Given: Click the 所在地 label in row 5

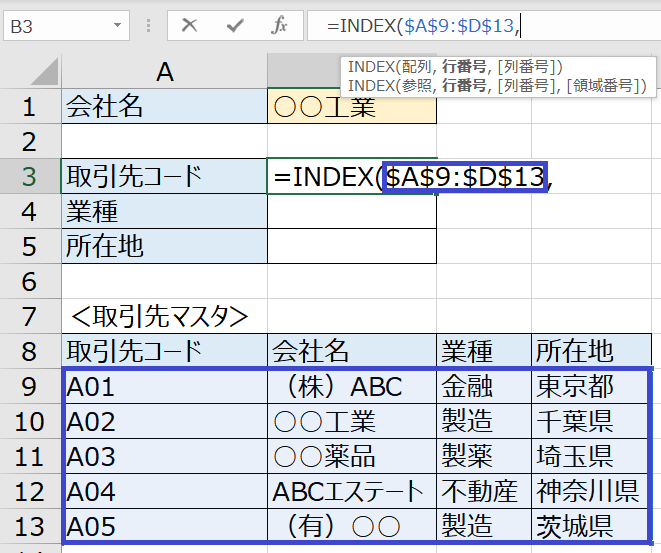Looking at the screenshot, I should pos(164,246).
